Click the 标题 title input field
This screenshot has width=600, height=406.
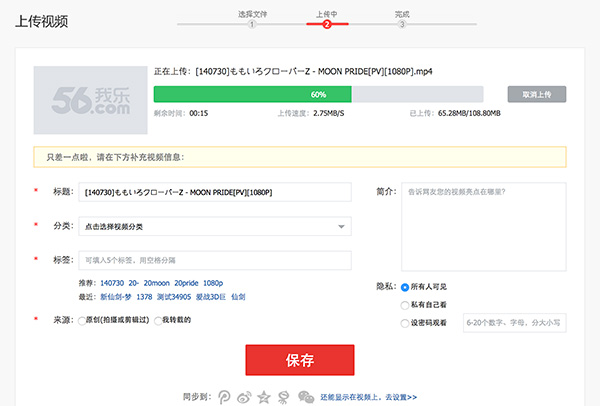[x=215, y=192]
